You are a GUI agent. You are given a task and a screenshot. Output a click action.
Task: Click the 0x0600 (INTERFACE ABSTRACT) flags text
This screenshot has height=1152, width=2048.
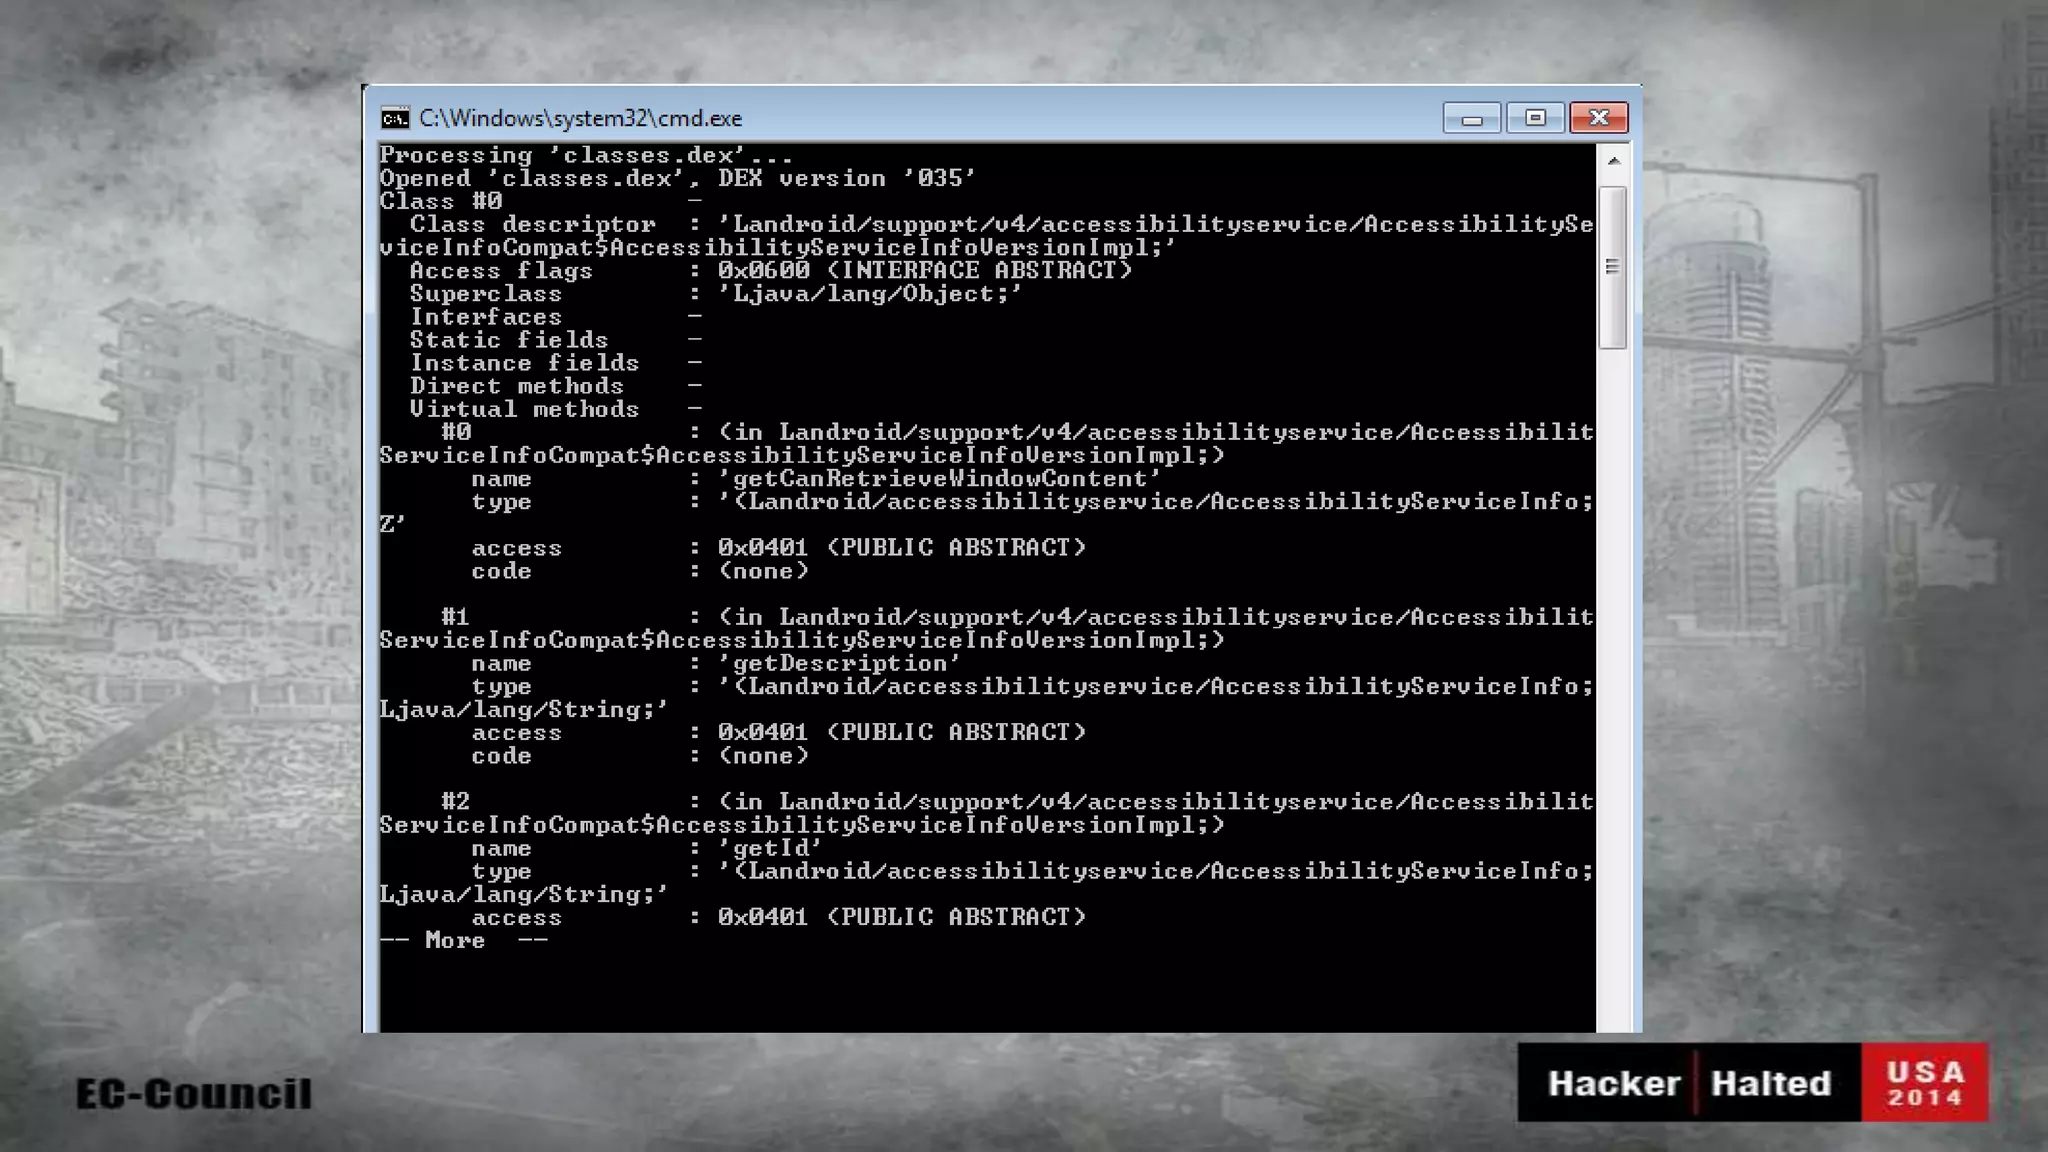pos(924,271)
